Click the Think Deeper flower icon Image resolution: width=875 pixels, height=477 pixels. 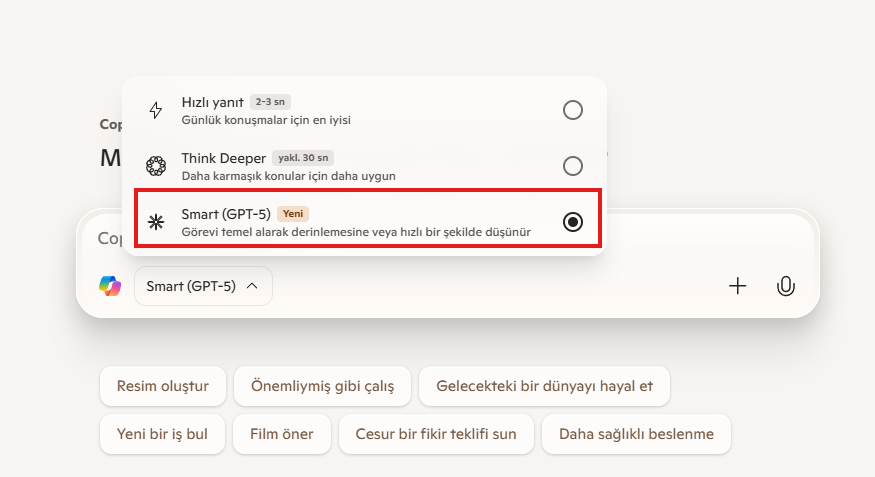point(156,166)
